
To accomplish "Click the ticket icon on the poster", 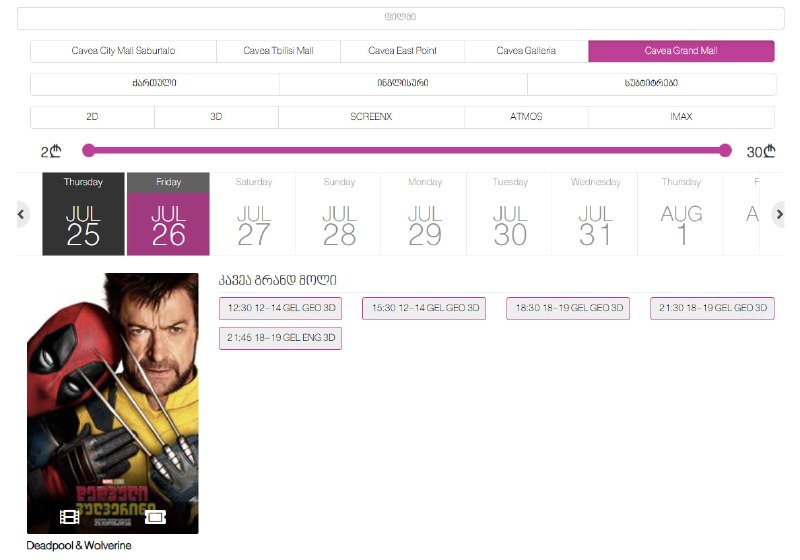I will [155, 517].
